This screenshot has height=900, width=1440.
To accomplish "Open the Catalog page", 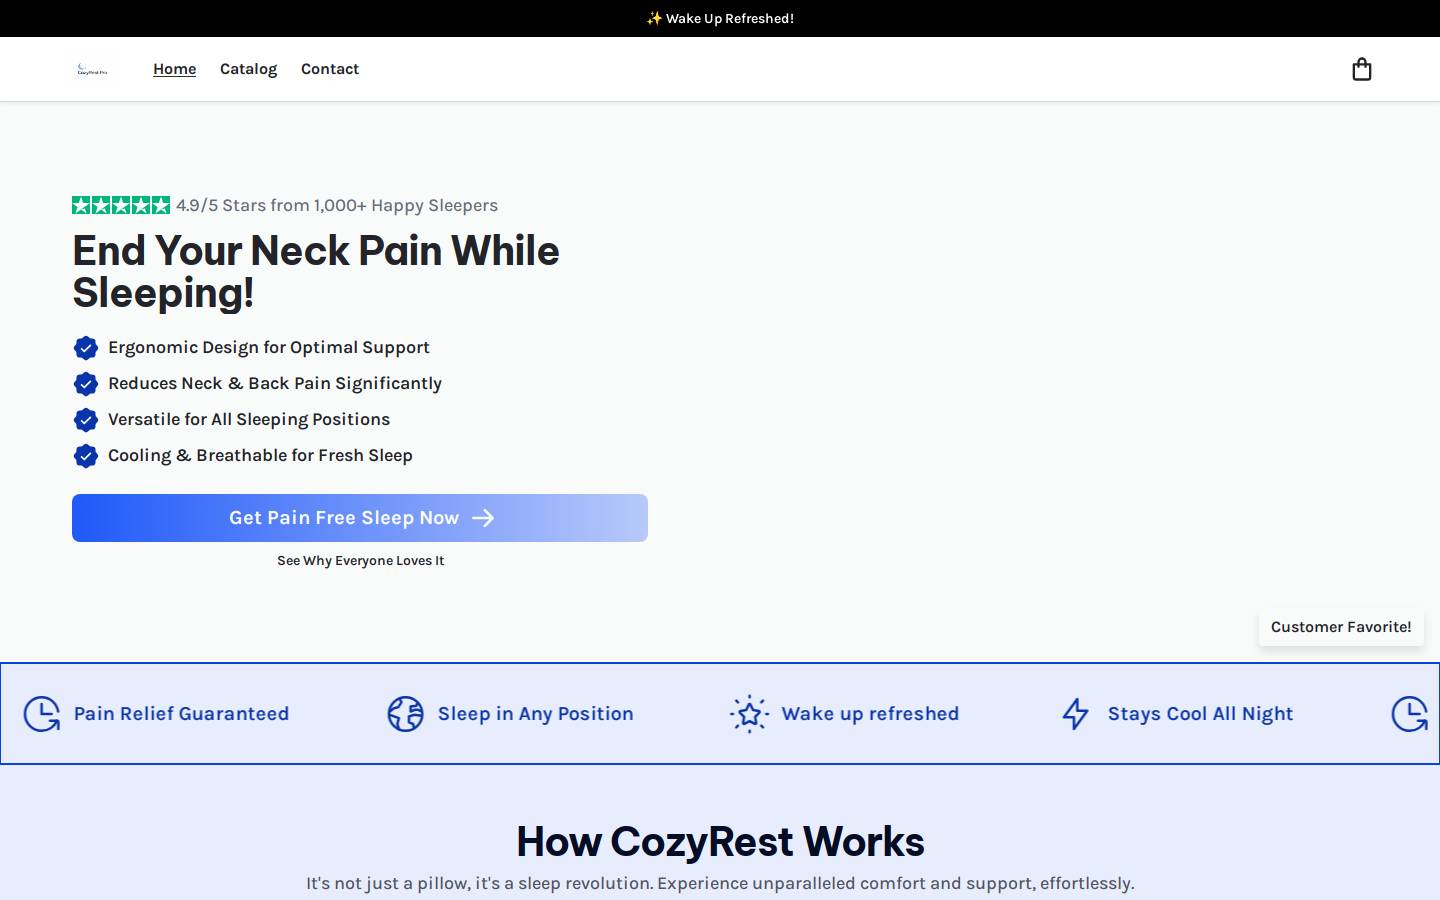I will 248,69.
